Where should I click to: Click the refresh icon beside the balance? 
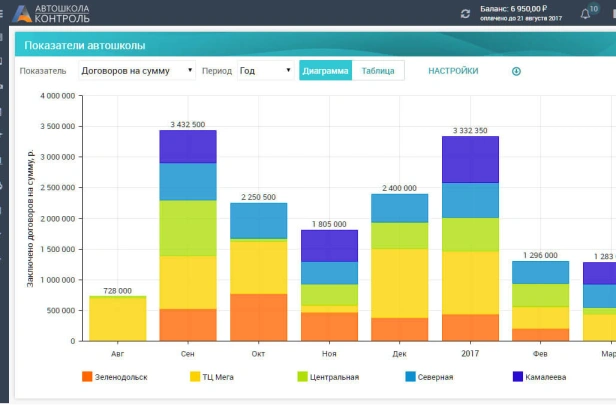[x=465, y=13]
